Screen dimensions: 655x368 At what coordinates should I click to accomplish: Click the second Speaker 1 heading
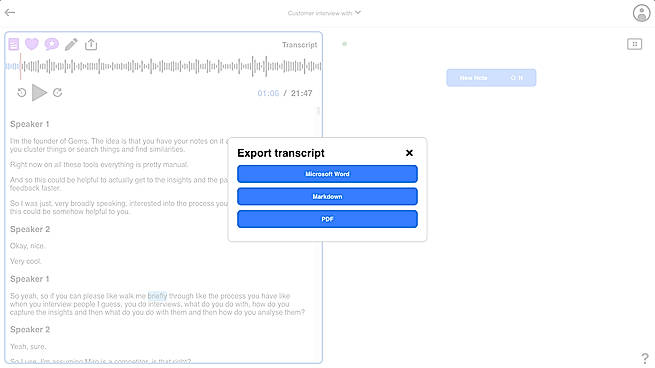[x=30, y=279]
